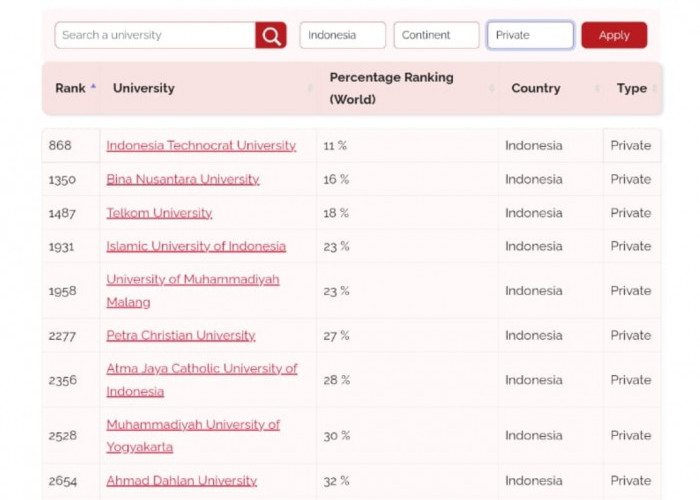Screen dimensions: 700x500
Task: Sort by Percentage Ranking (World) header
Action: (x=408, y=88)
